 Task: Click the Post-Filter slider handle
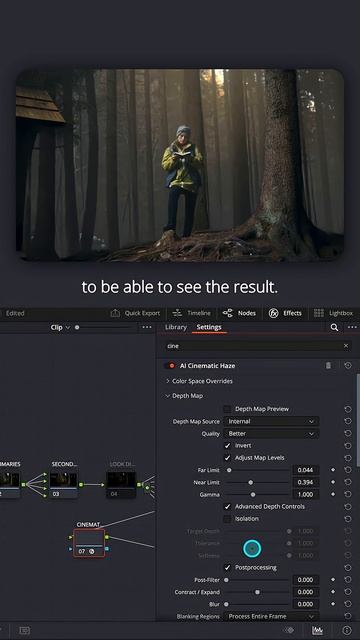[x=226, y=580]
